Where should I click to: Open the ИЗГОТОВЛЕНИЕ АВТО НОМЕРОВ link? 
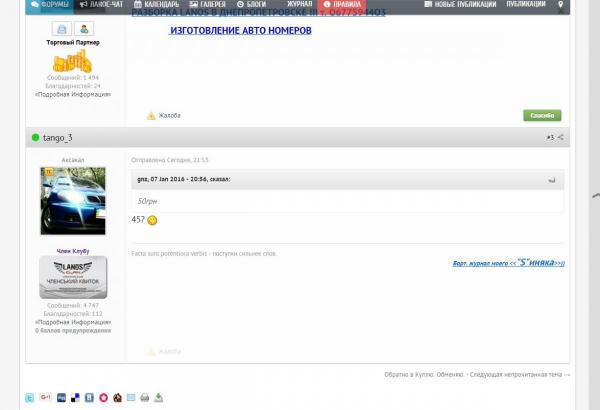(x=240, y=31)
